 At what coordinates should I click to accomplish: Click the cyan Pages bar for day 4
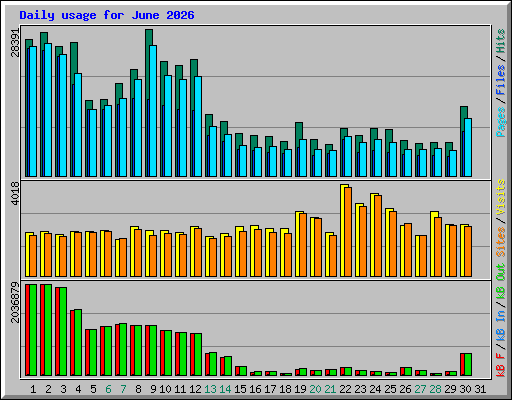(78, 125)
